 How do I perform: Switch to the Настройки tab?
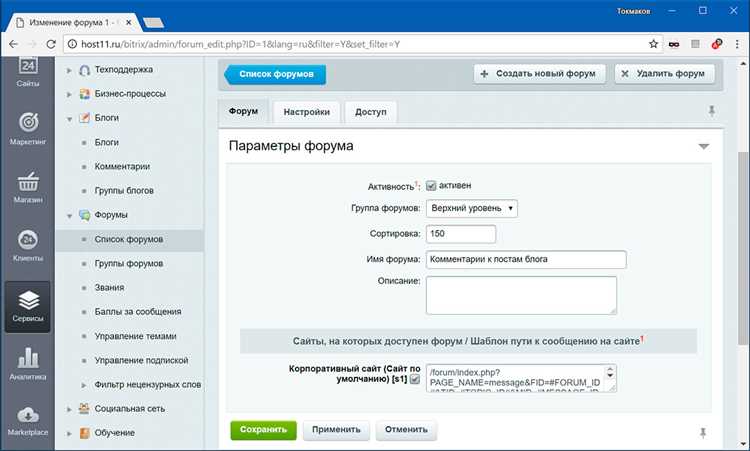(306, 112)
